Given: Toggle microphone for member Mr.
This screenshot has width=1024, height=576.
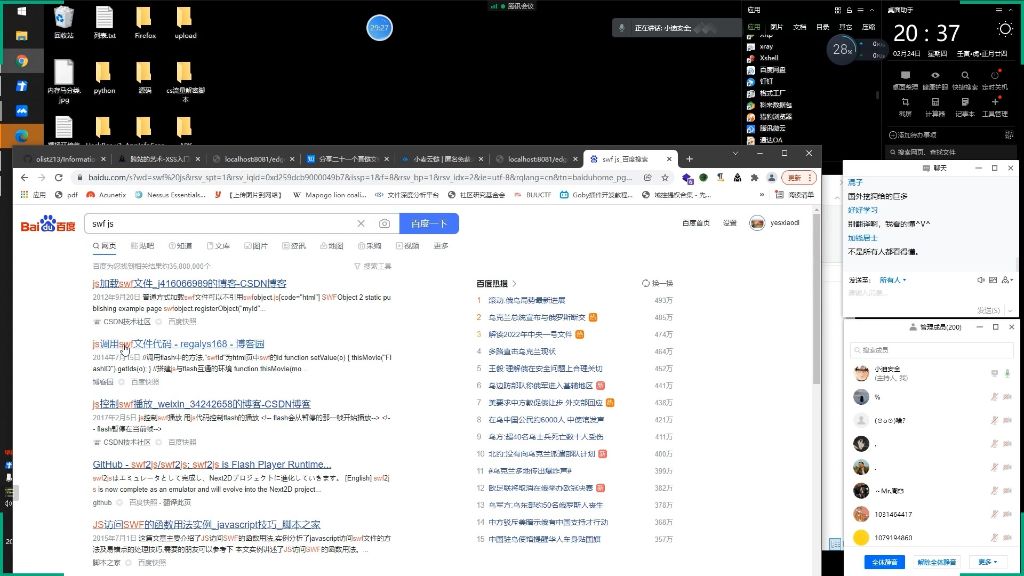Looking at the screenshot, I should pyautogui.click(x=994, y=491).
